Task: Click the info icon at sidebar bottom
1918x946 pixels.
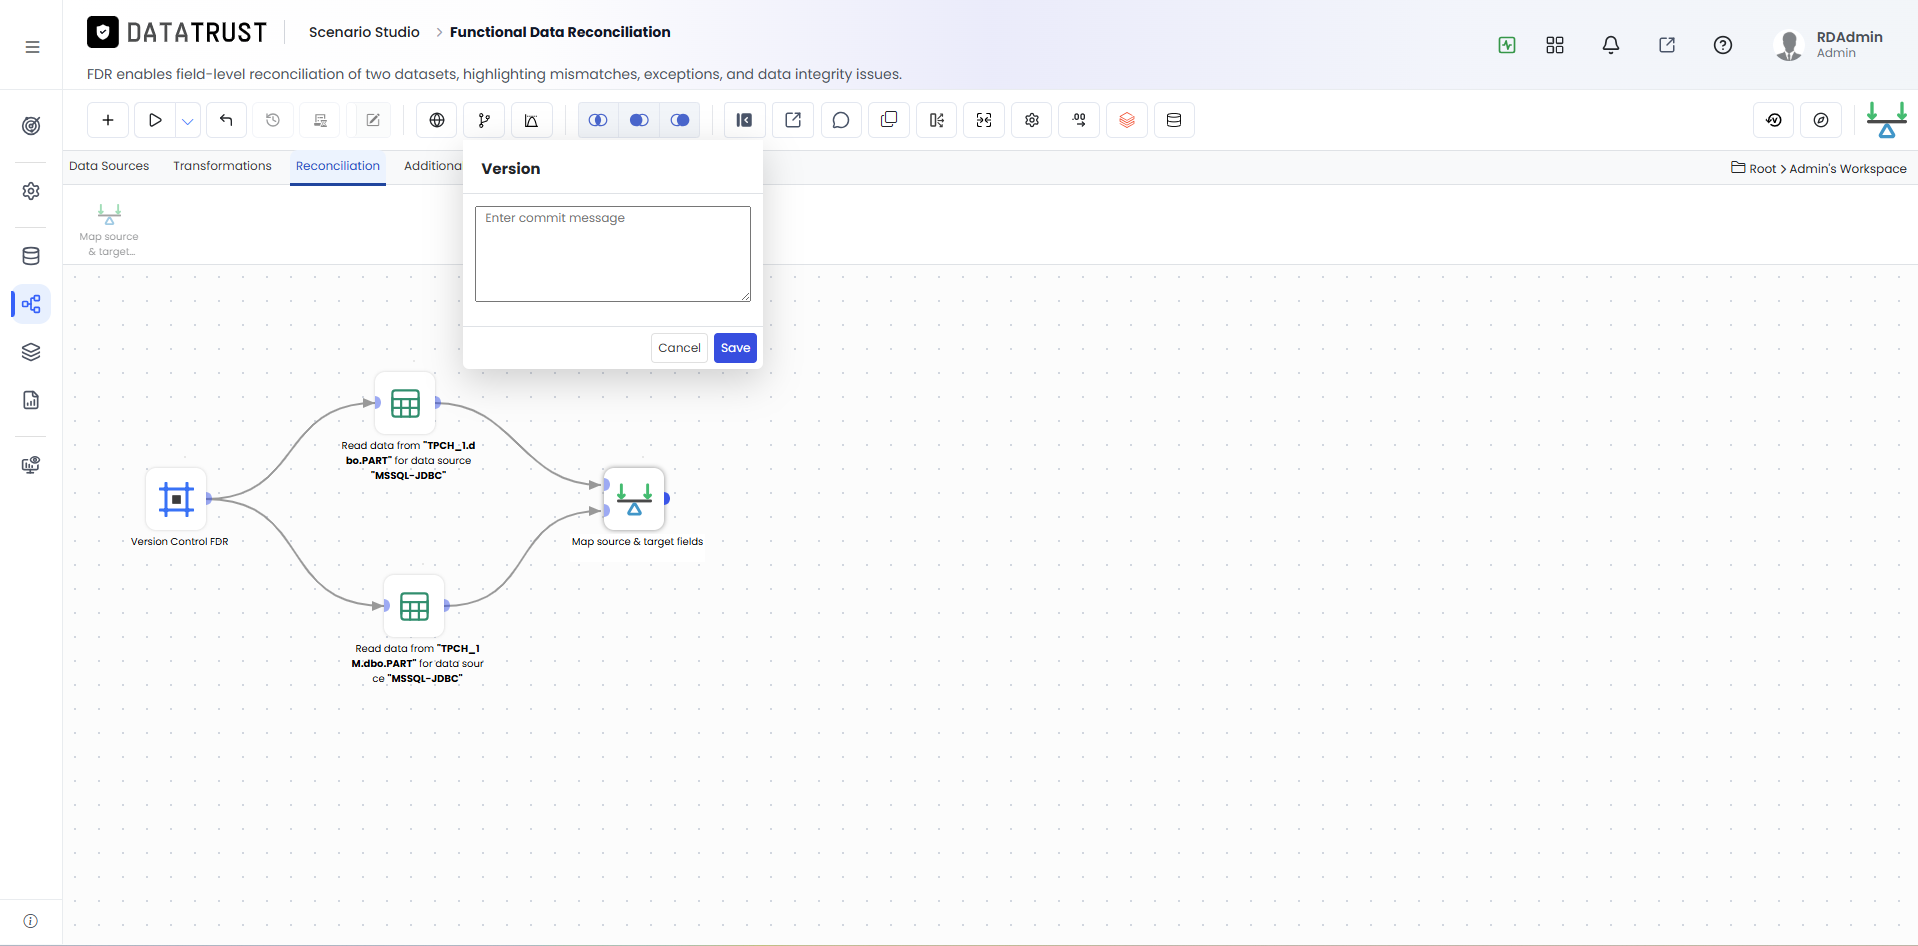Action: click(x=31, y=921)
